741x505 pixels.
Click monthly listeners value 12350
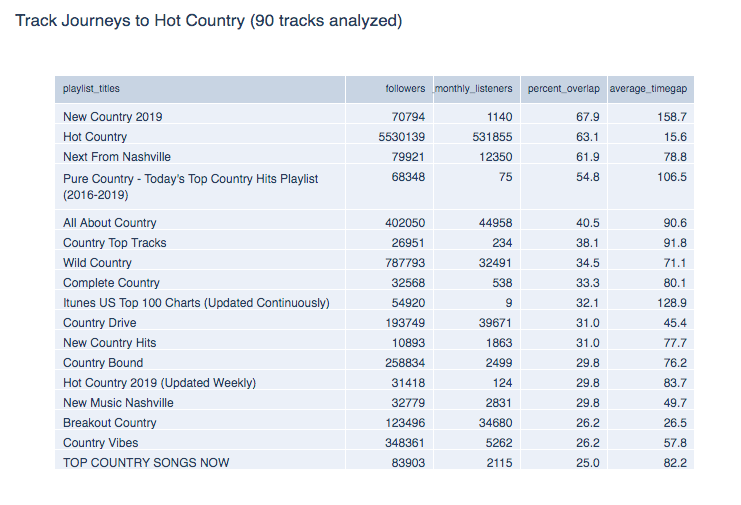pos(496,156)
